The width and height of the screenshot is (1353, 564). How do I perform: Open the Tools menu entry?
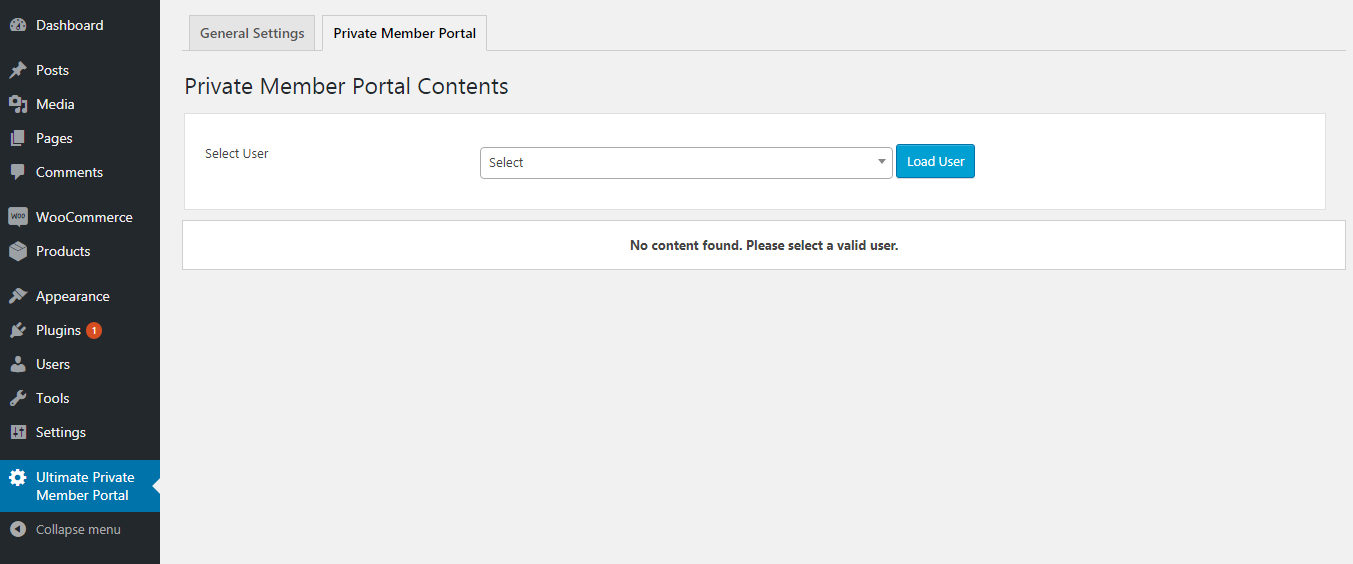point(80,398)
